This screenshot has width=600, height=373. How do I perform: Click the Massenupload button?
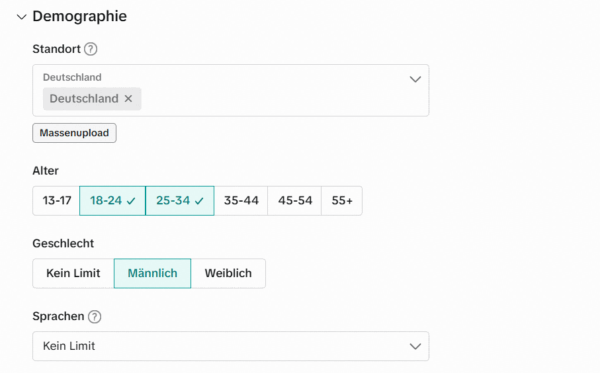pos(74,133)
